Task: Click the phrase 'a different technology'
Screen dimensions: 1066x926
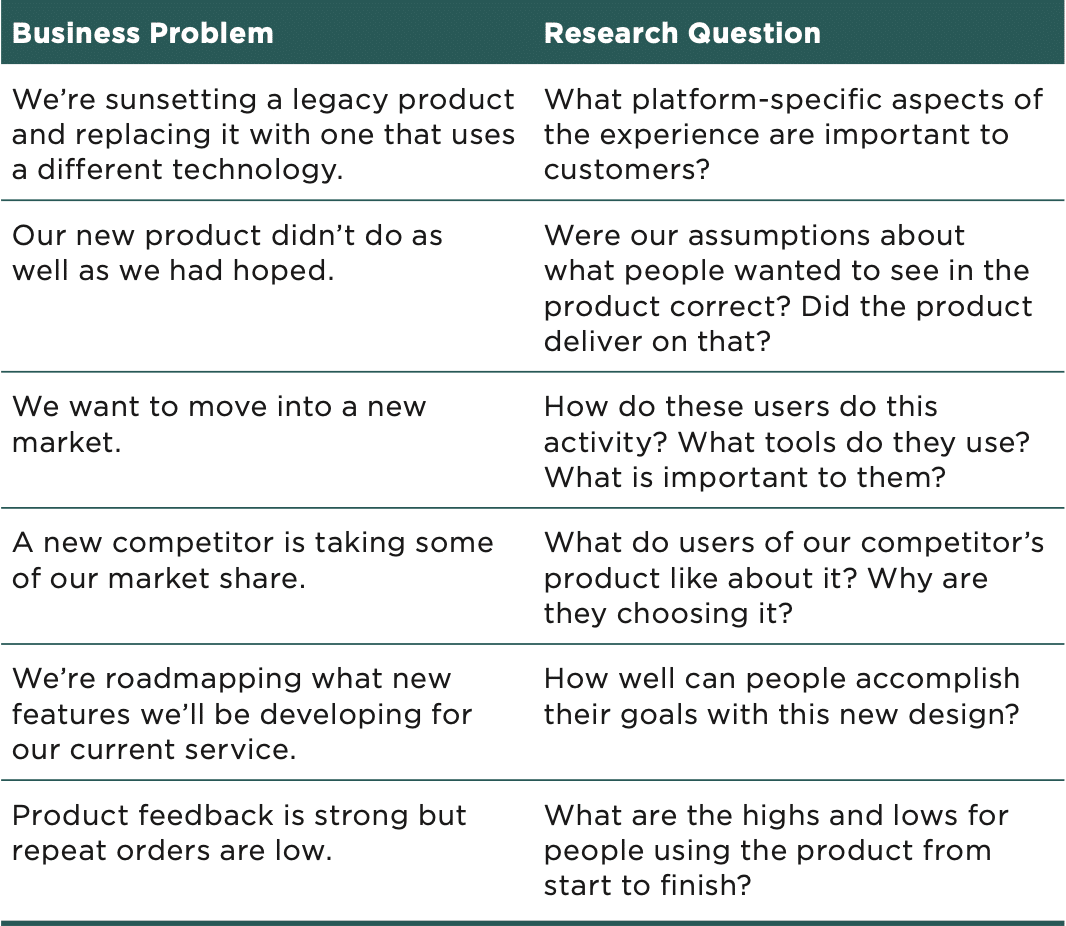Action: pos(177,169)
